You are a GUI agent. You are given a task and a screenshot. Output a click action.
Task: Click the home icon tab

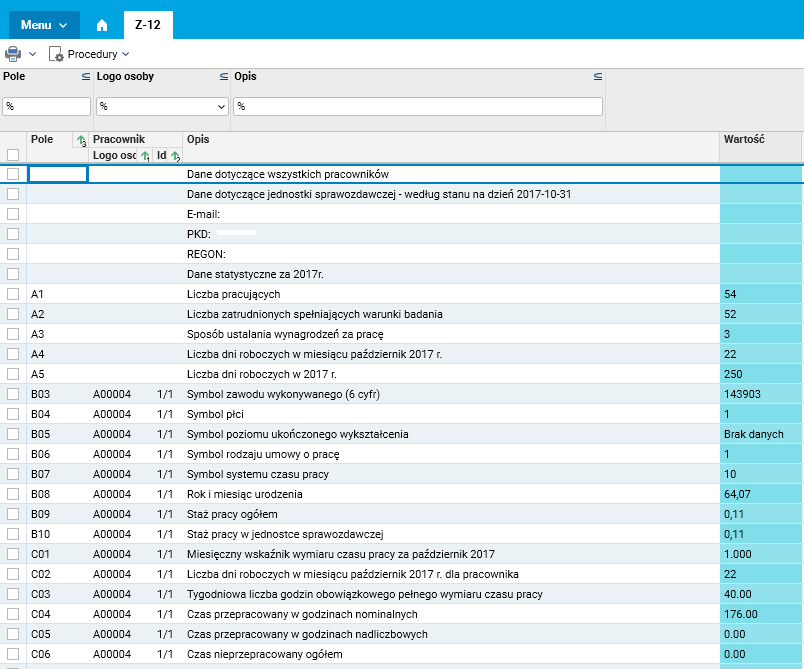pyautogui.click(x=101, y=24)
